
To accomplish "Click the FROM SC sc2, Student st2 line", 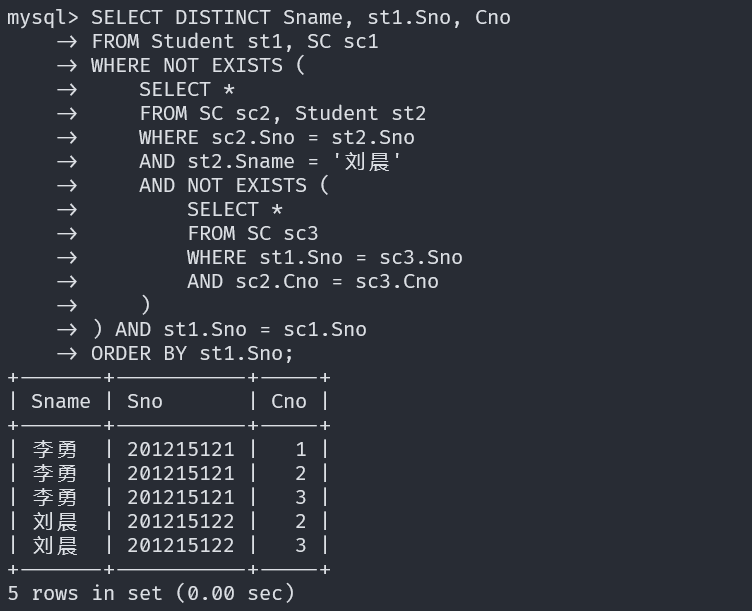I will point(282,113).
